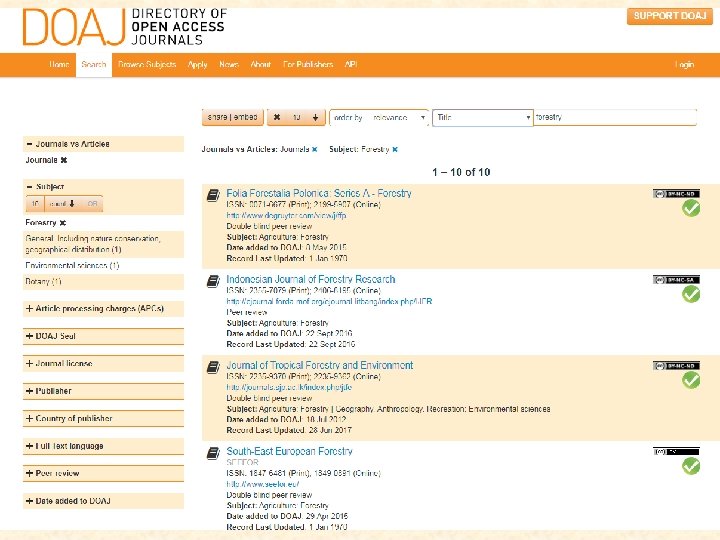720x540 pixels.
Task: Open South-East European Forestry title link
Action: pyautogui.click(x=289, y=451)
